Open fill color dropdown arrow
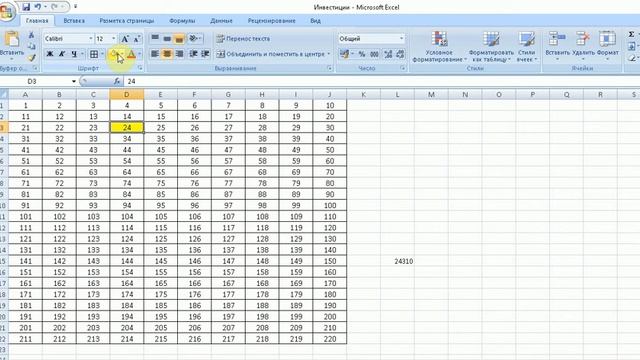The height and width of the screenshot is (360, 640). tap(123, 54)
